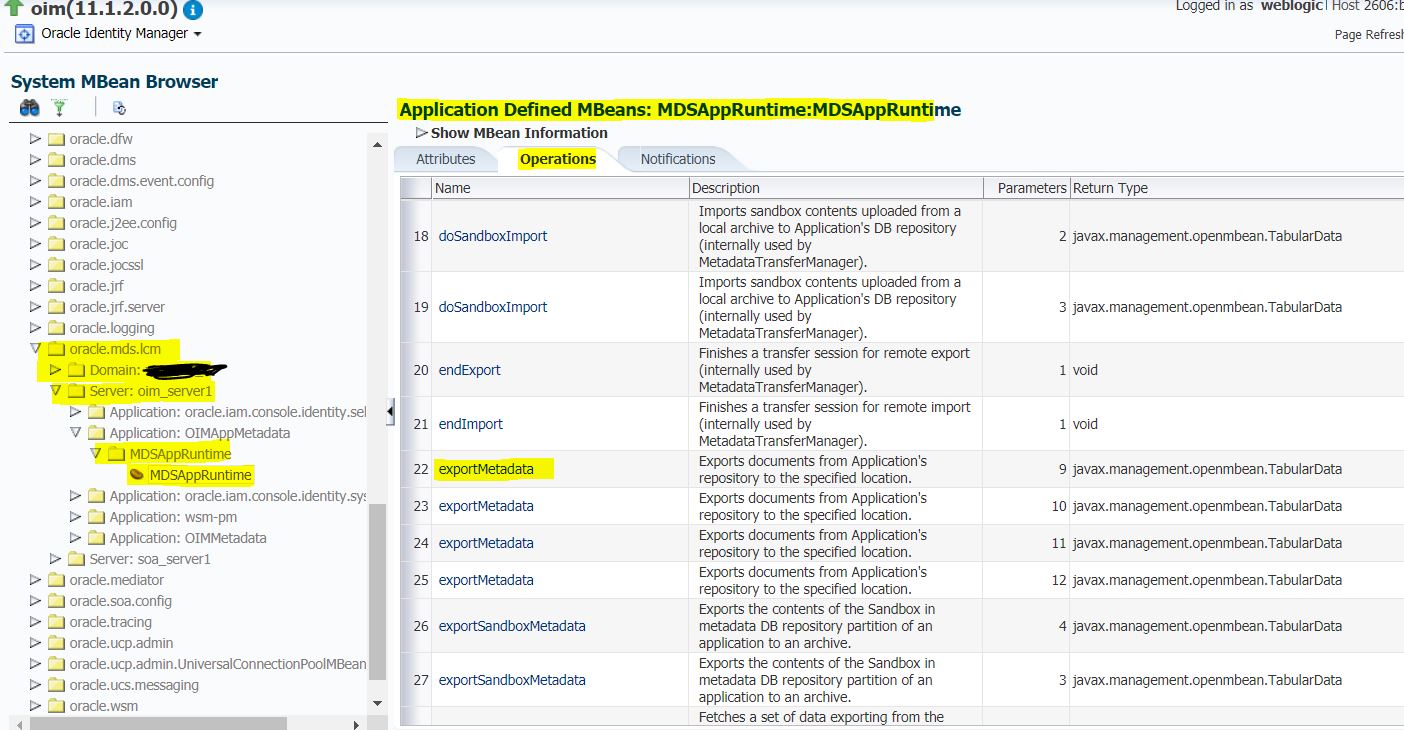Click the folder icon beside Server: soa_server1

point(76,559)
